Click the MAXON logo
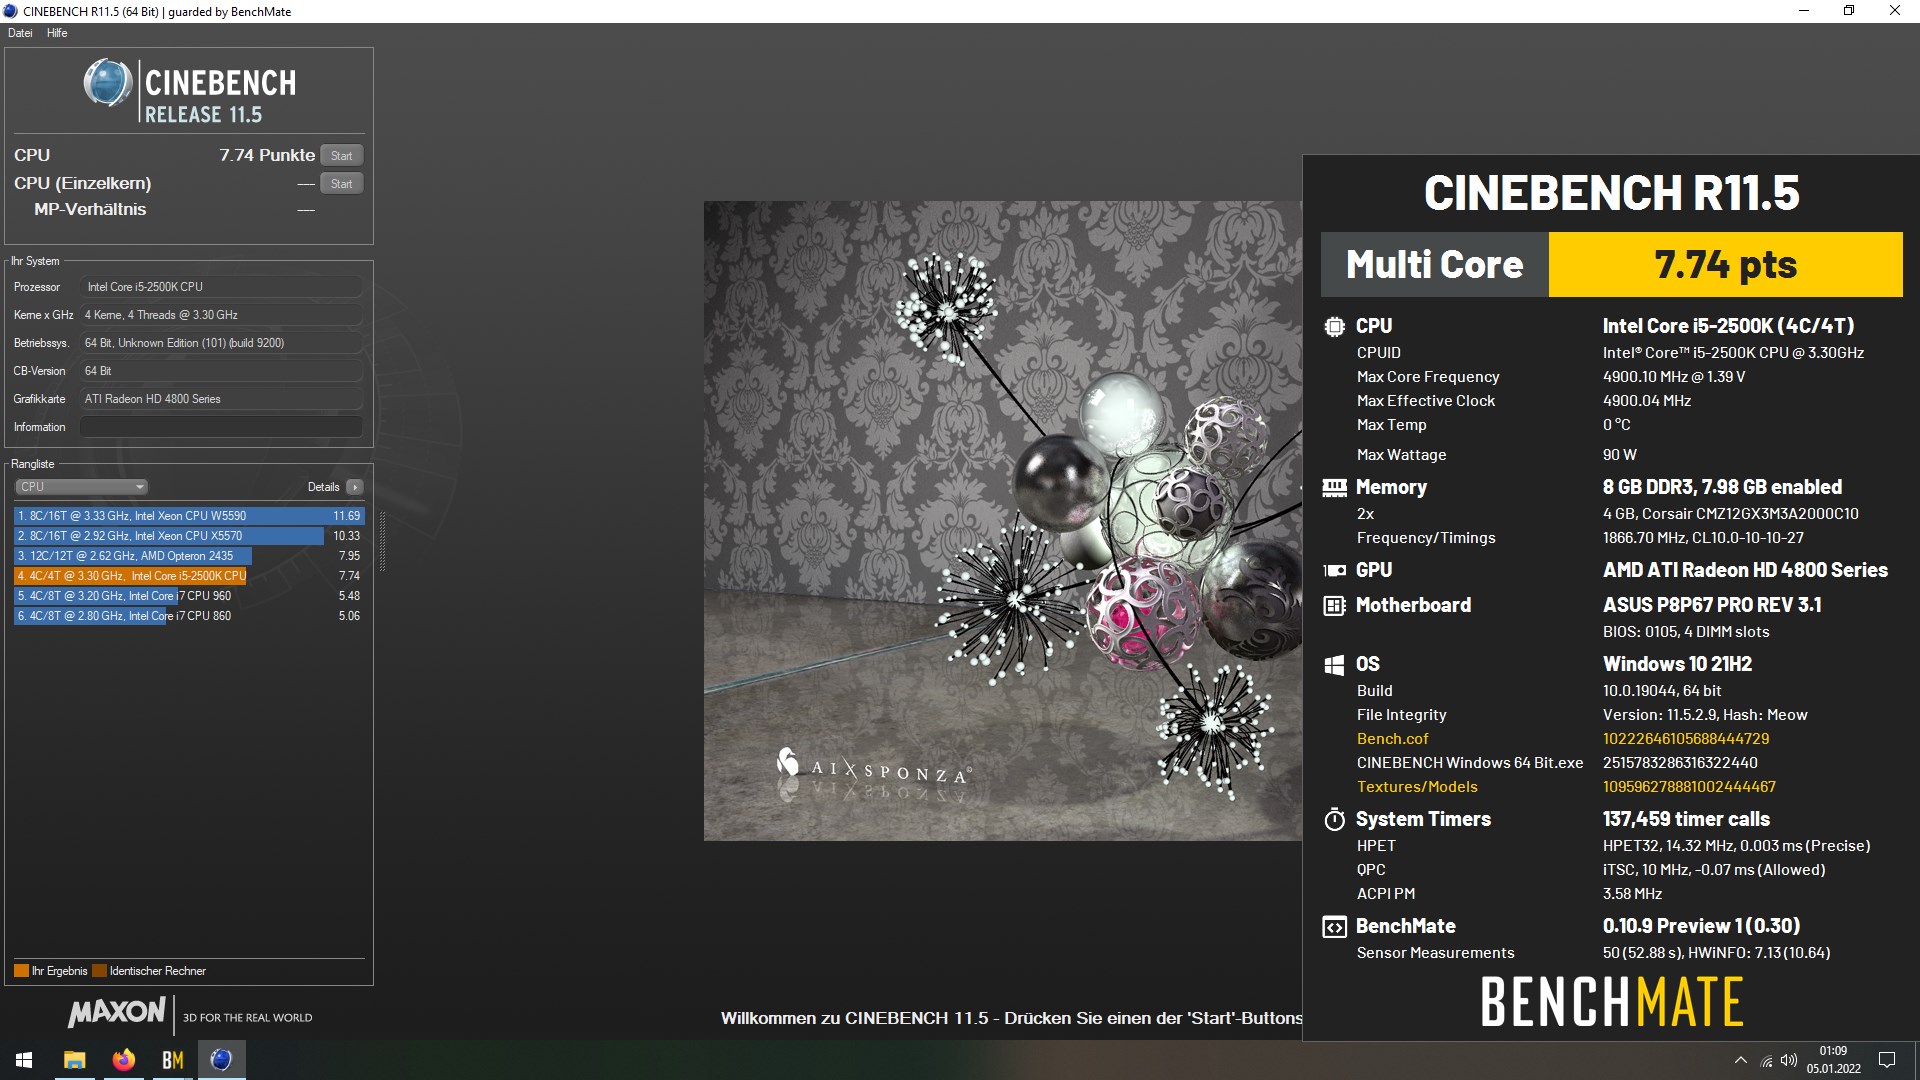Screen dimensions: 1920x1080 click(117, 1013)
